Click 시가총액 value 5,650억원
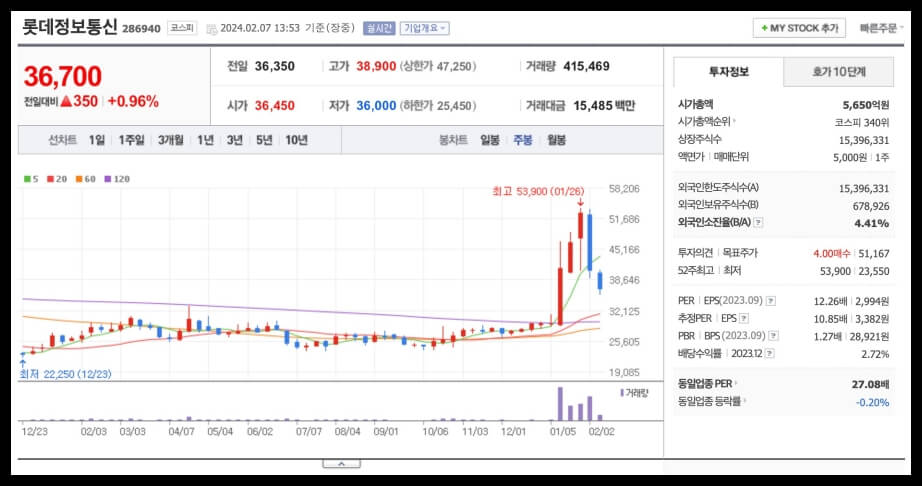 pos(866,105)
